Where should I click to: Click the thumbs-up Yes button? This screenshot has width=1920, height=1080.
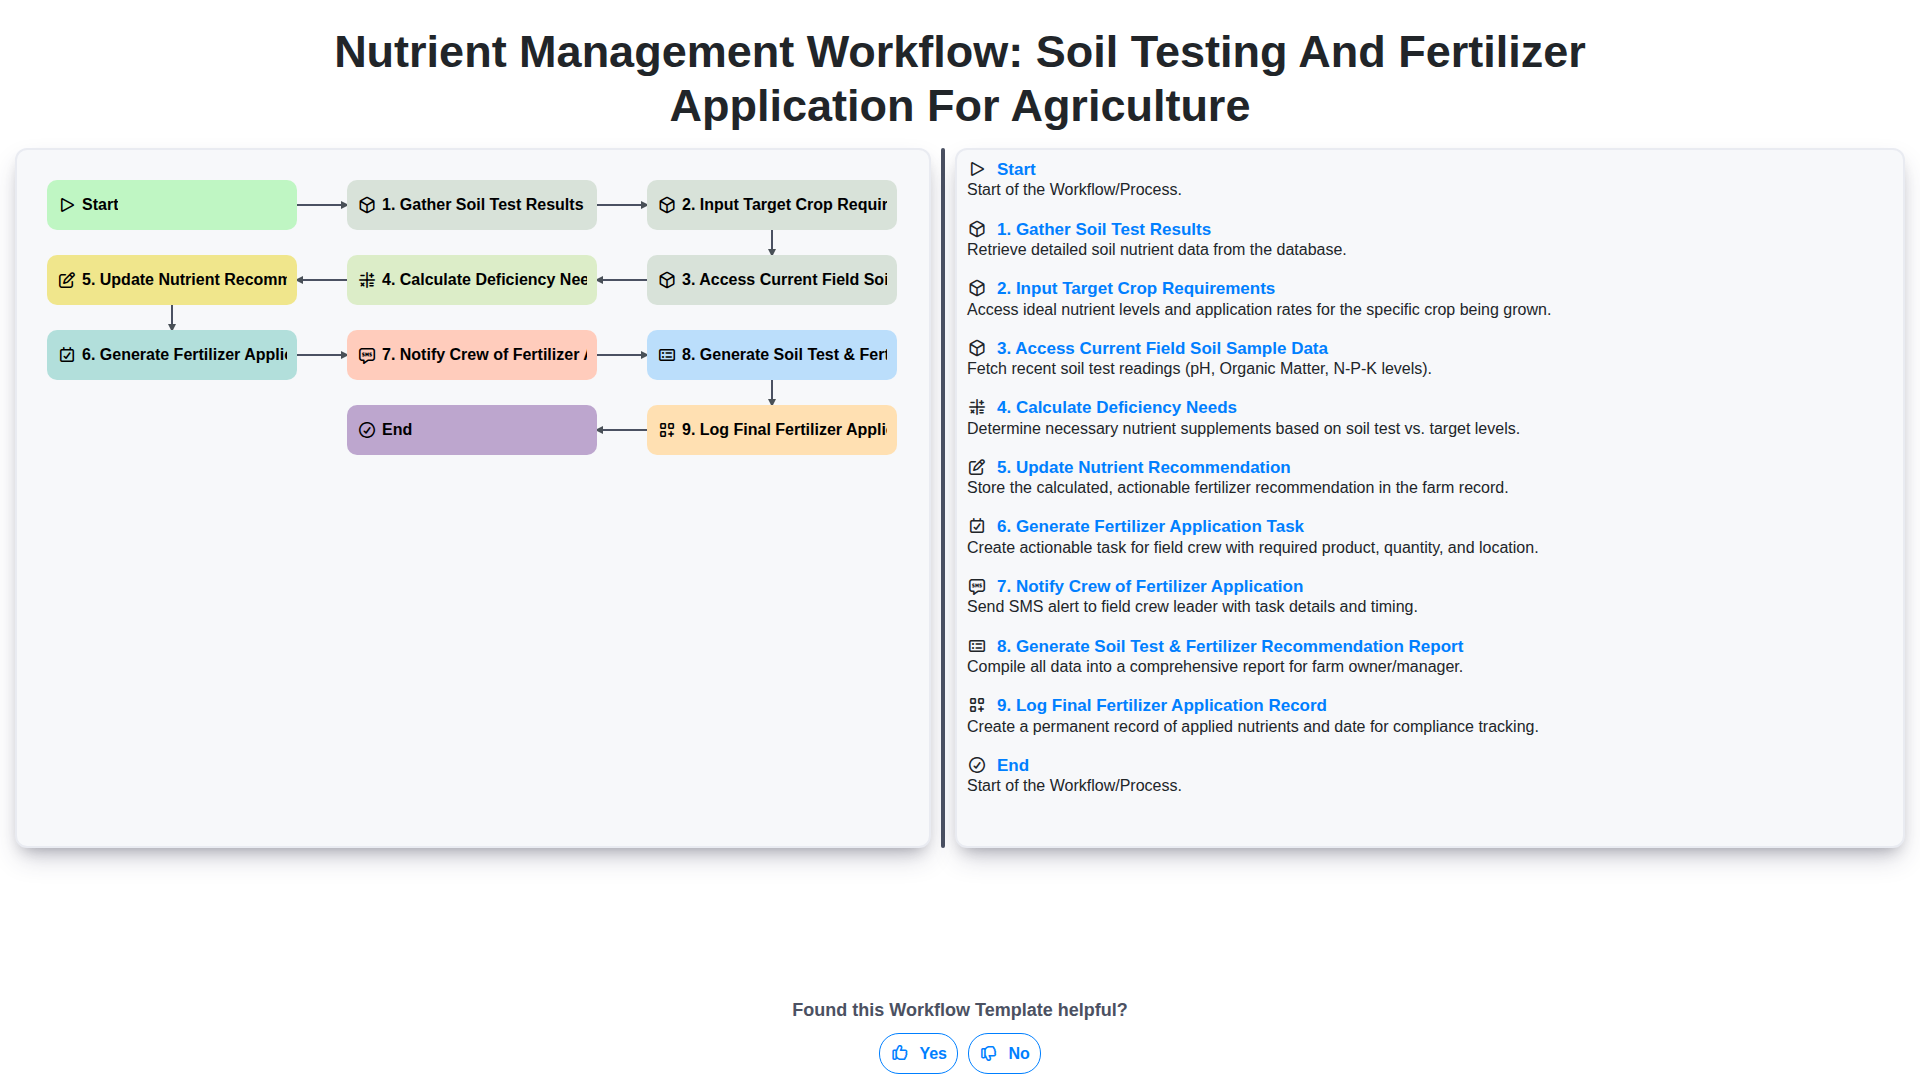[918, 1053]
